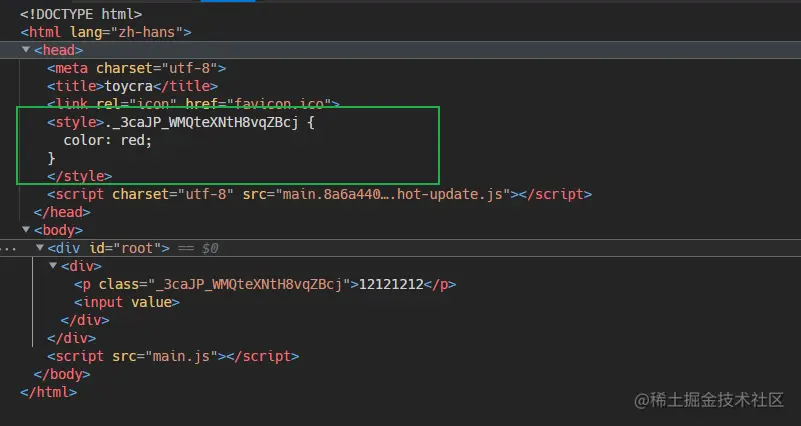The width and height of the screenshot is (801, 426).
Task: Click the closing </head> tag
Action: point(62,212)
